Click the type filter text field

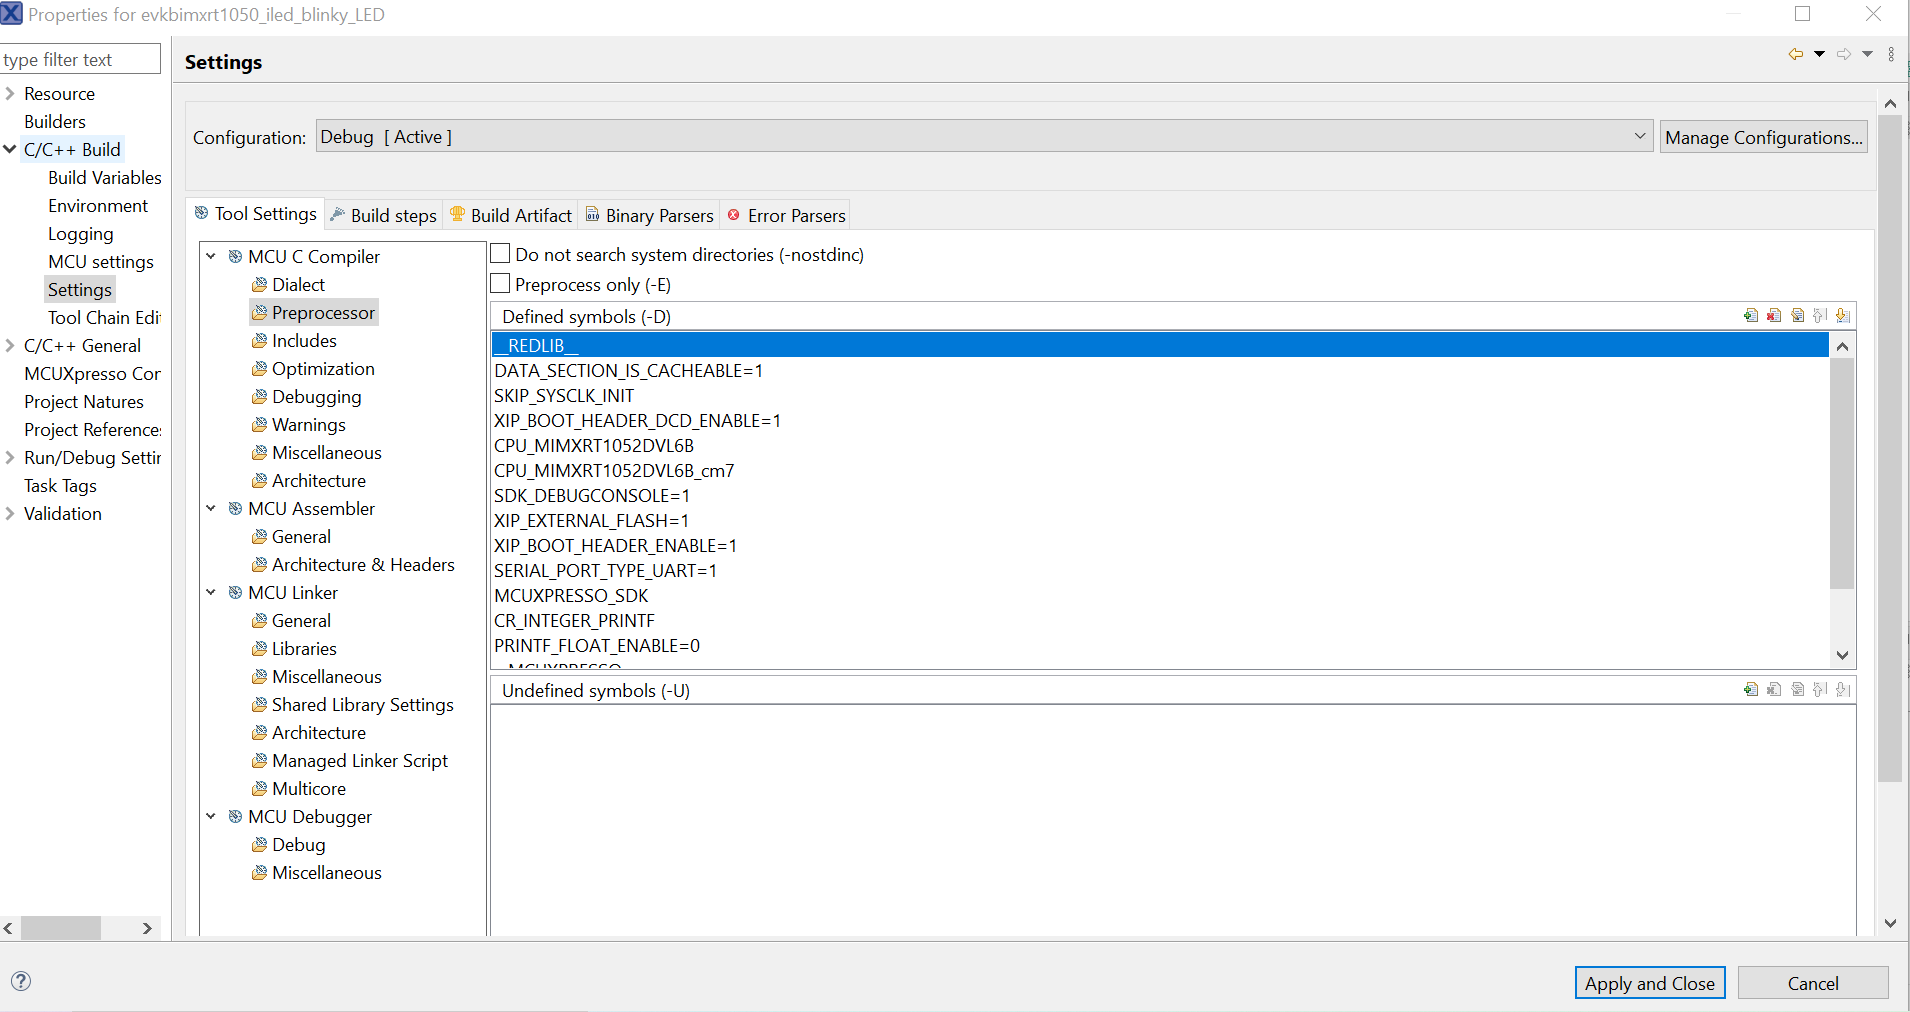point(80,60)
